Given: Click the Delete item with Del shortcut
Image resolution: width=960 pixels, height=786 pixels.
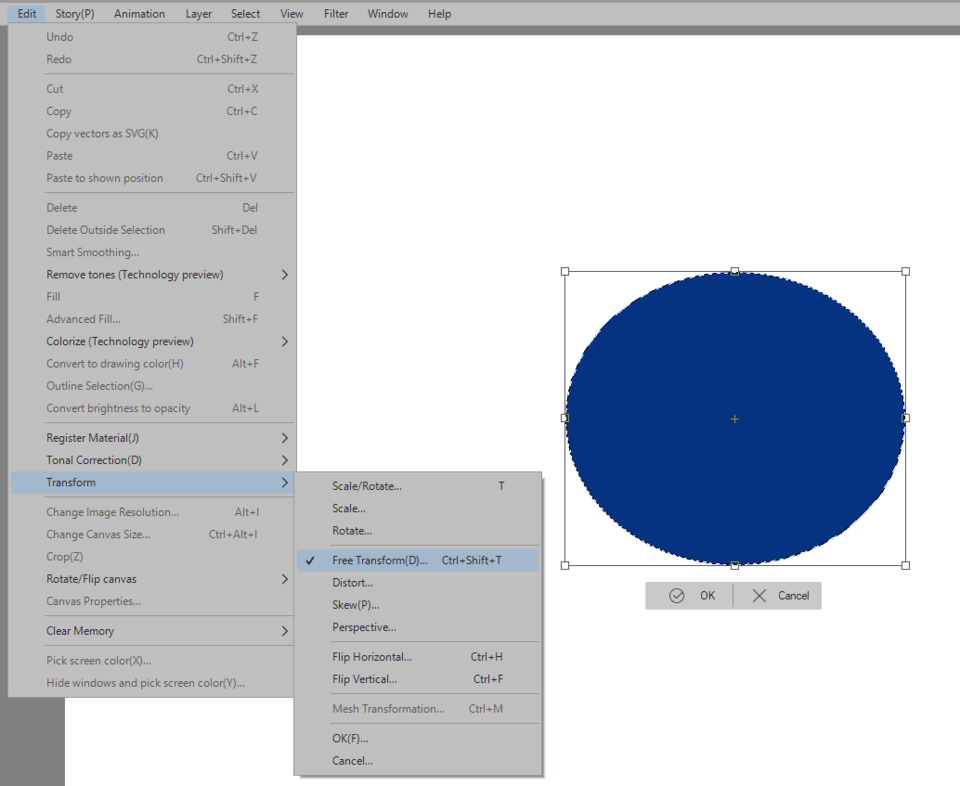Looking at the screenshot, I should (x=152, y=208).
